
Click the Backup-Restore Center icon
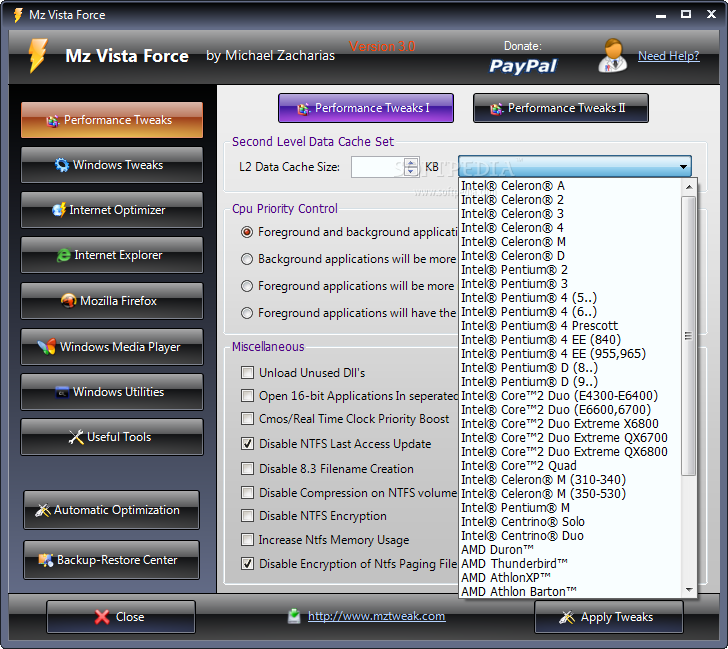point(46,560)
